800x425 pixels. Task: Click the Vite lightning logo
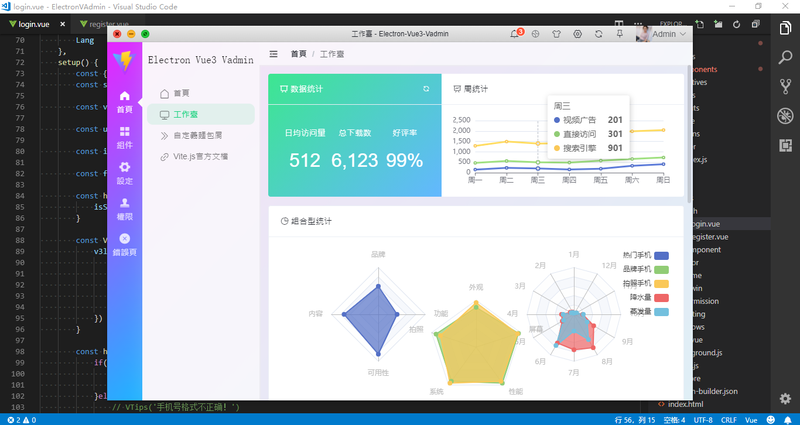point(123,60)
